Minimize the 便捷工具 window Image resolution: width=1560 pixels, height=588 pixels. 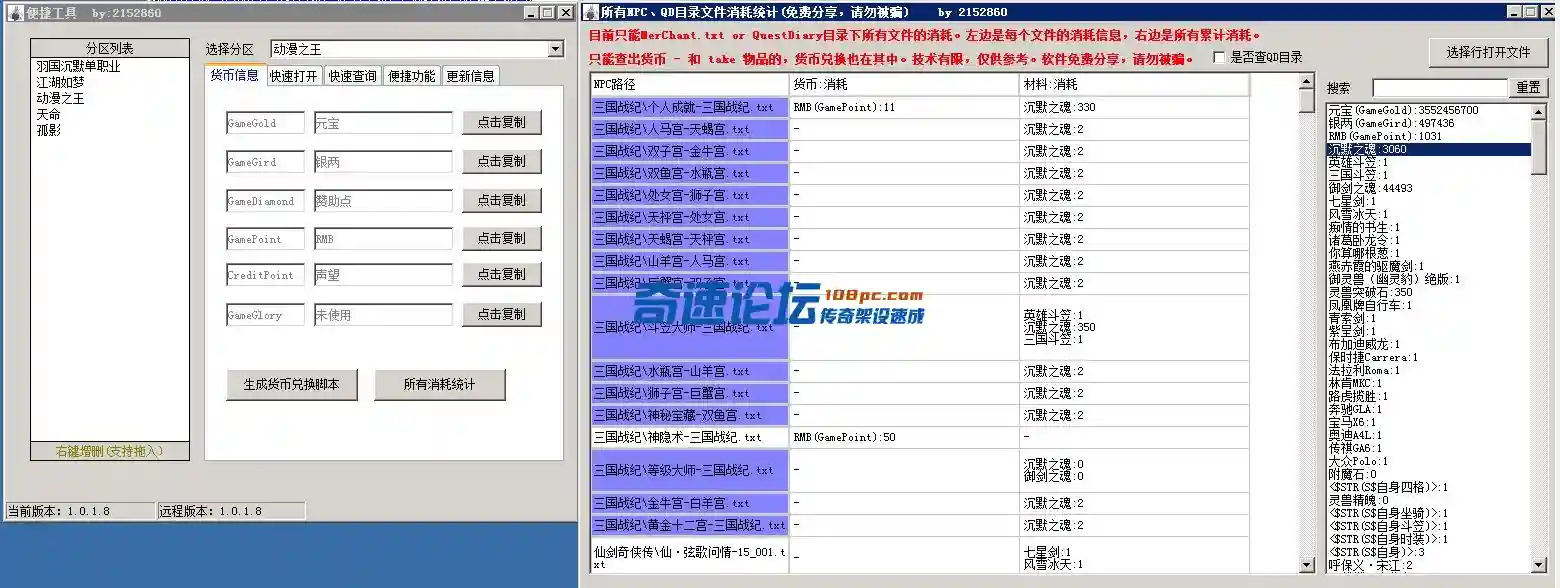coord(532,13)
